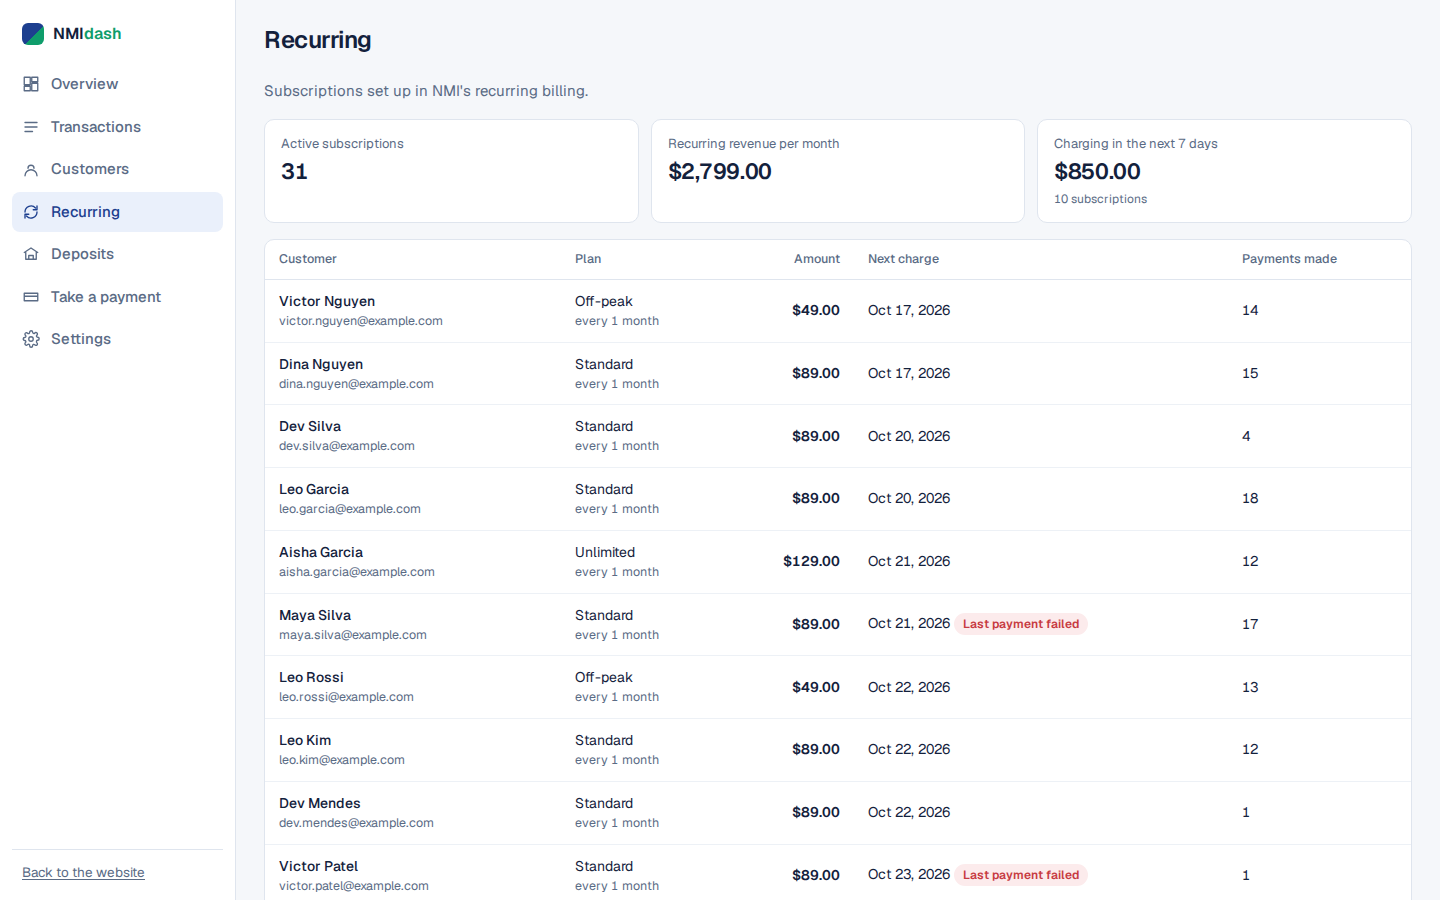
Task: Click the $850.00 charging value
Action: pyautogui.click(x=1097, y=172)
